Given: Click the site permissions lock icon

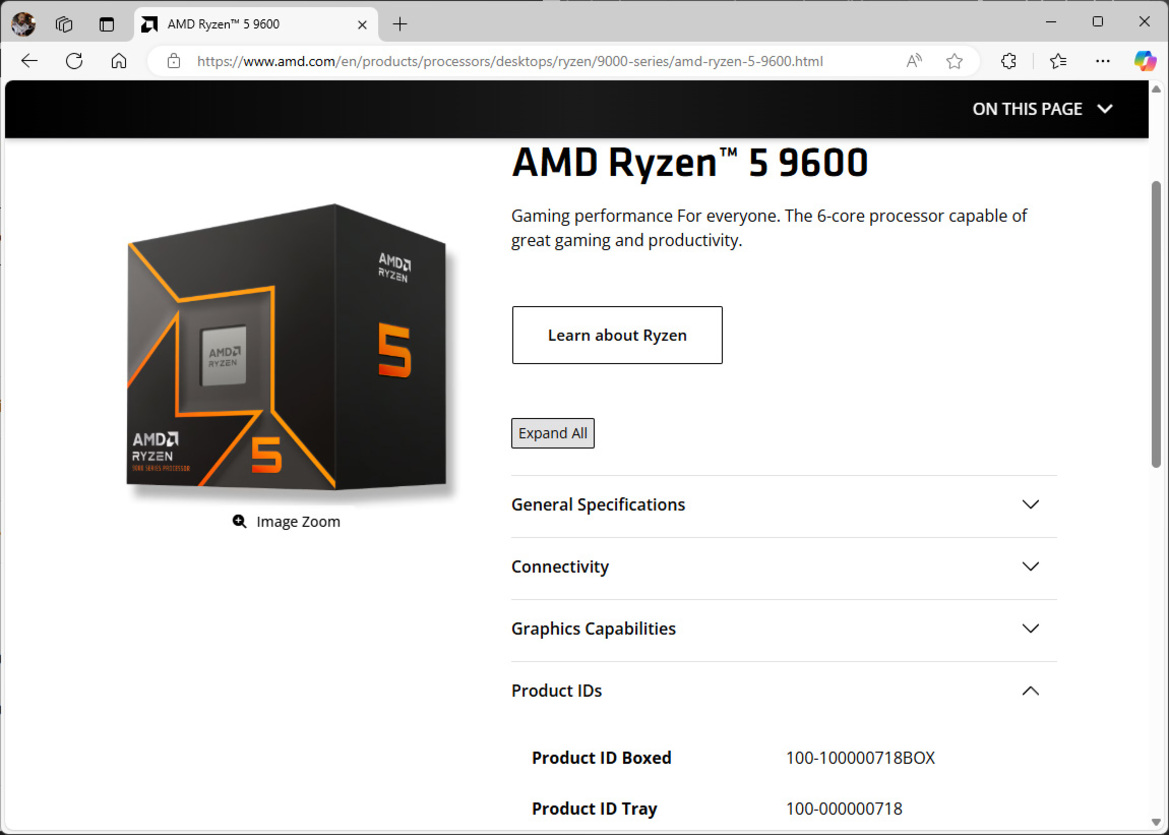Looking at the screenshot, I should 173,61.
